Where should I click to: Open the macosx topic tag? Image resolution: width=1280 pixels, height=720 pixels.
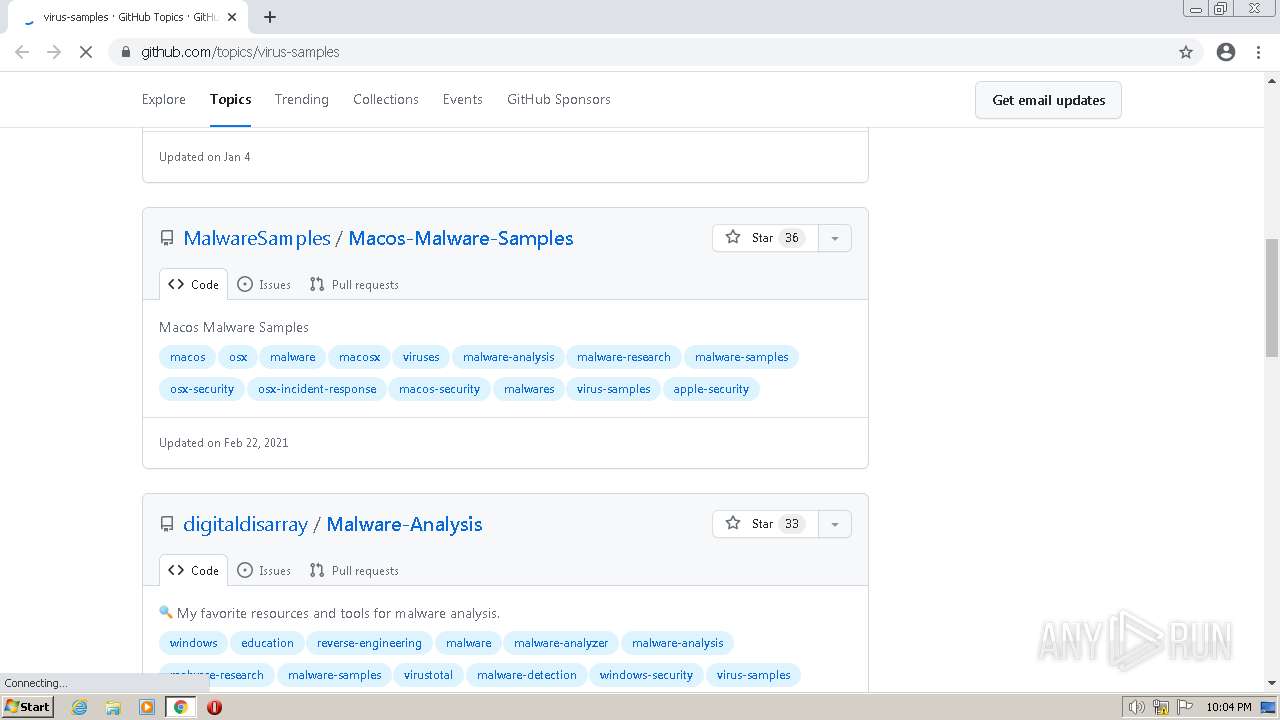(x=359, y=357)
